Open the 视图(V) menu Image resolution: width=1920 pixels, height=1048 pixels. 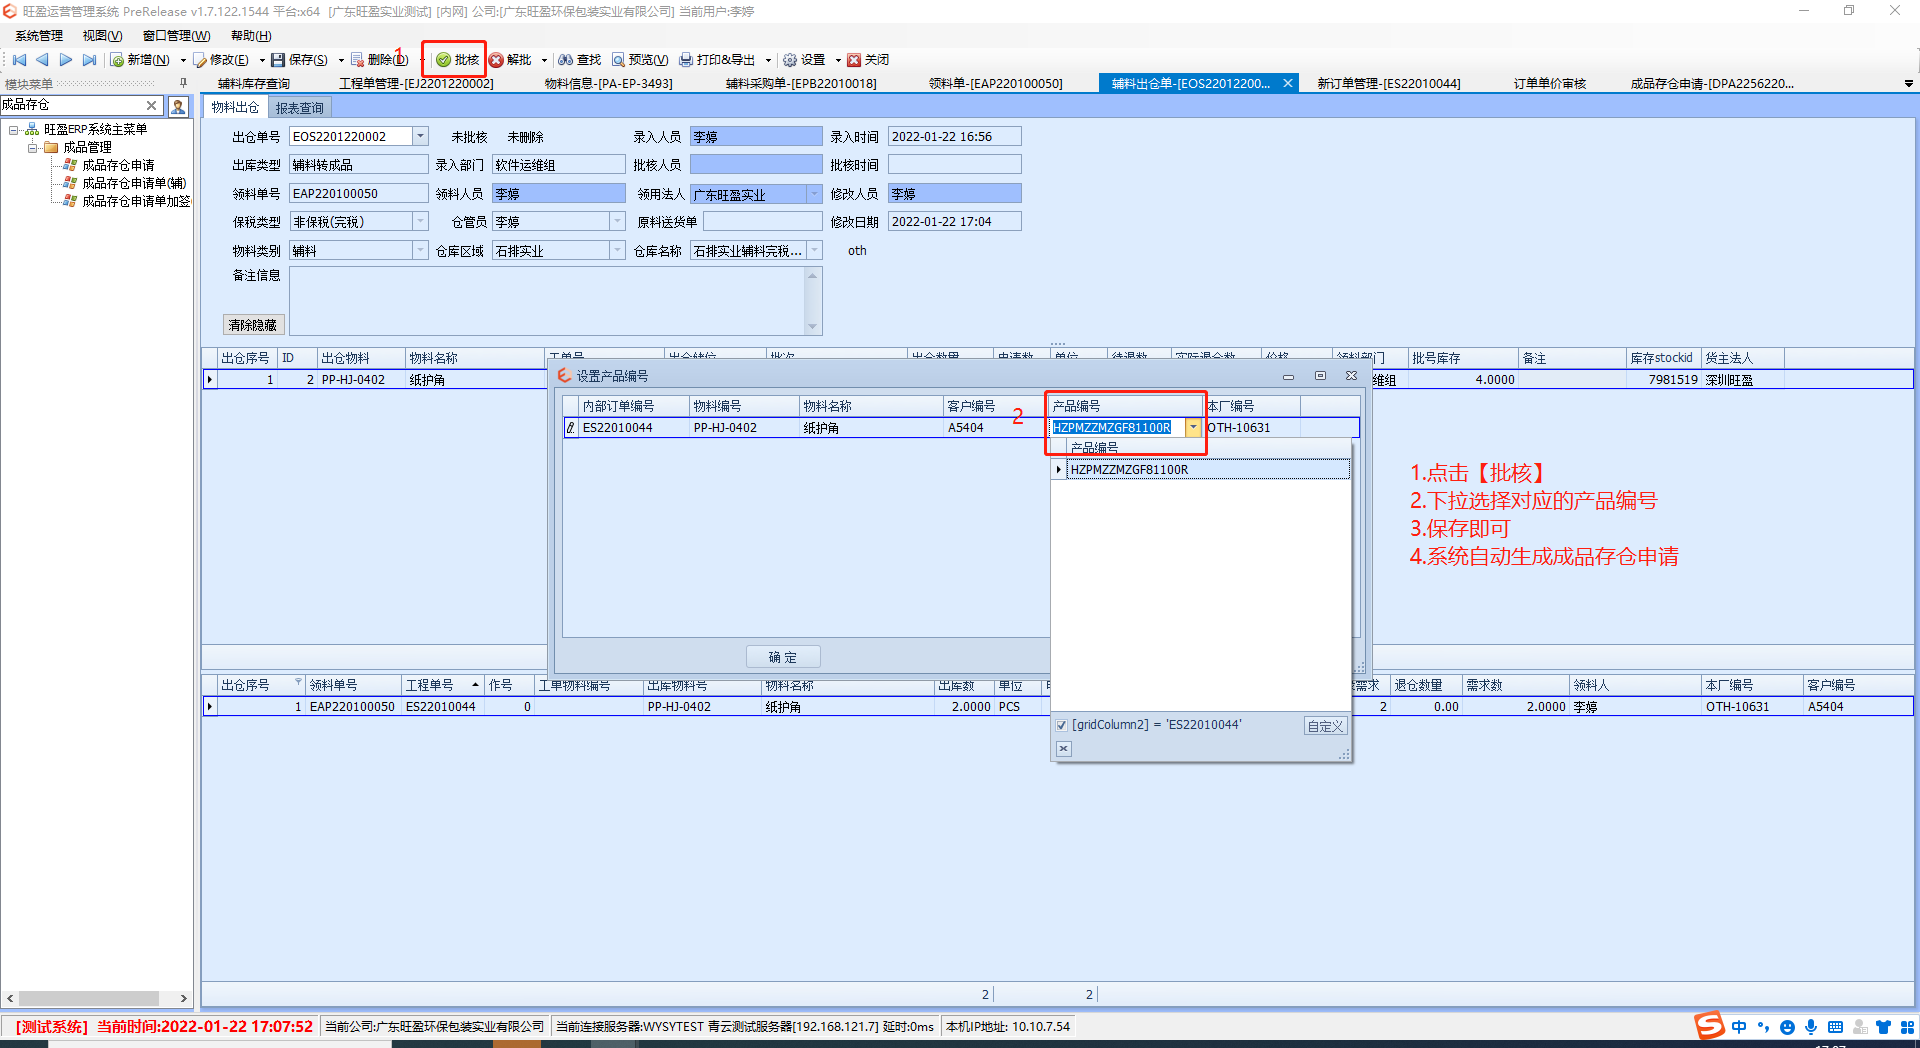coord(103,36)
